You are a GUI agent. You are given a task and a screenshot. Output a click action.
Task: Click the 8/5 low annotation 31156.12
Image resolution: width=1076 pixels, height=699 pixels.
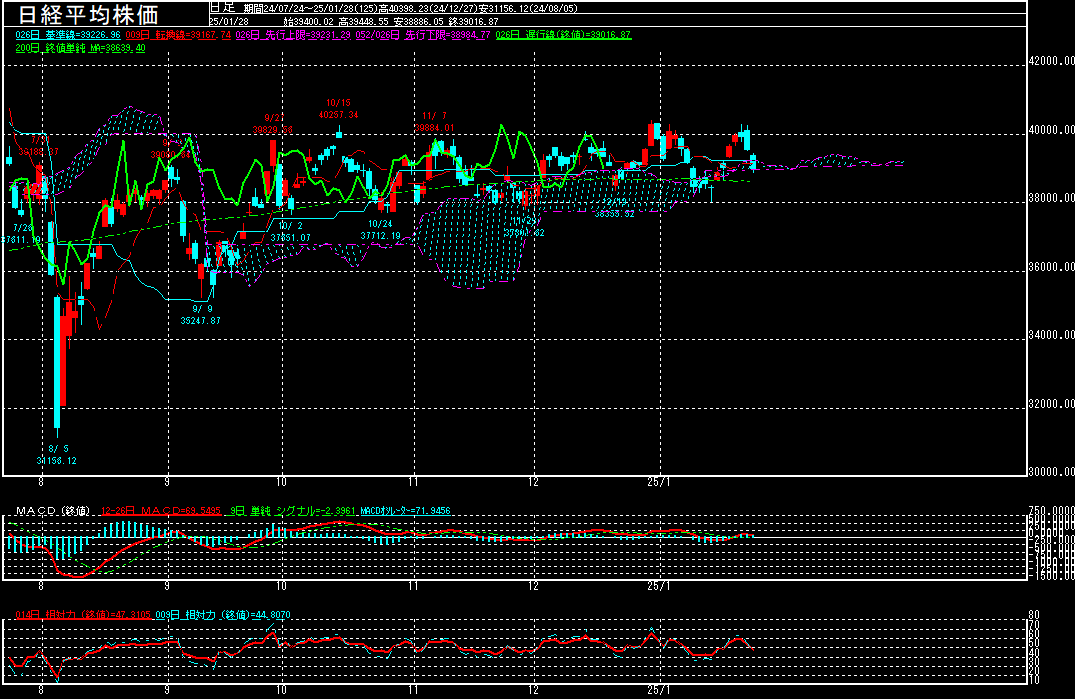56,461
